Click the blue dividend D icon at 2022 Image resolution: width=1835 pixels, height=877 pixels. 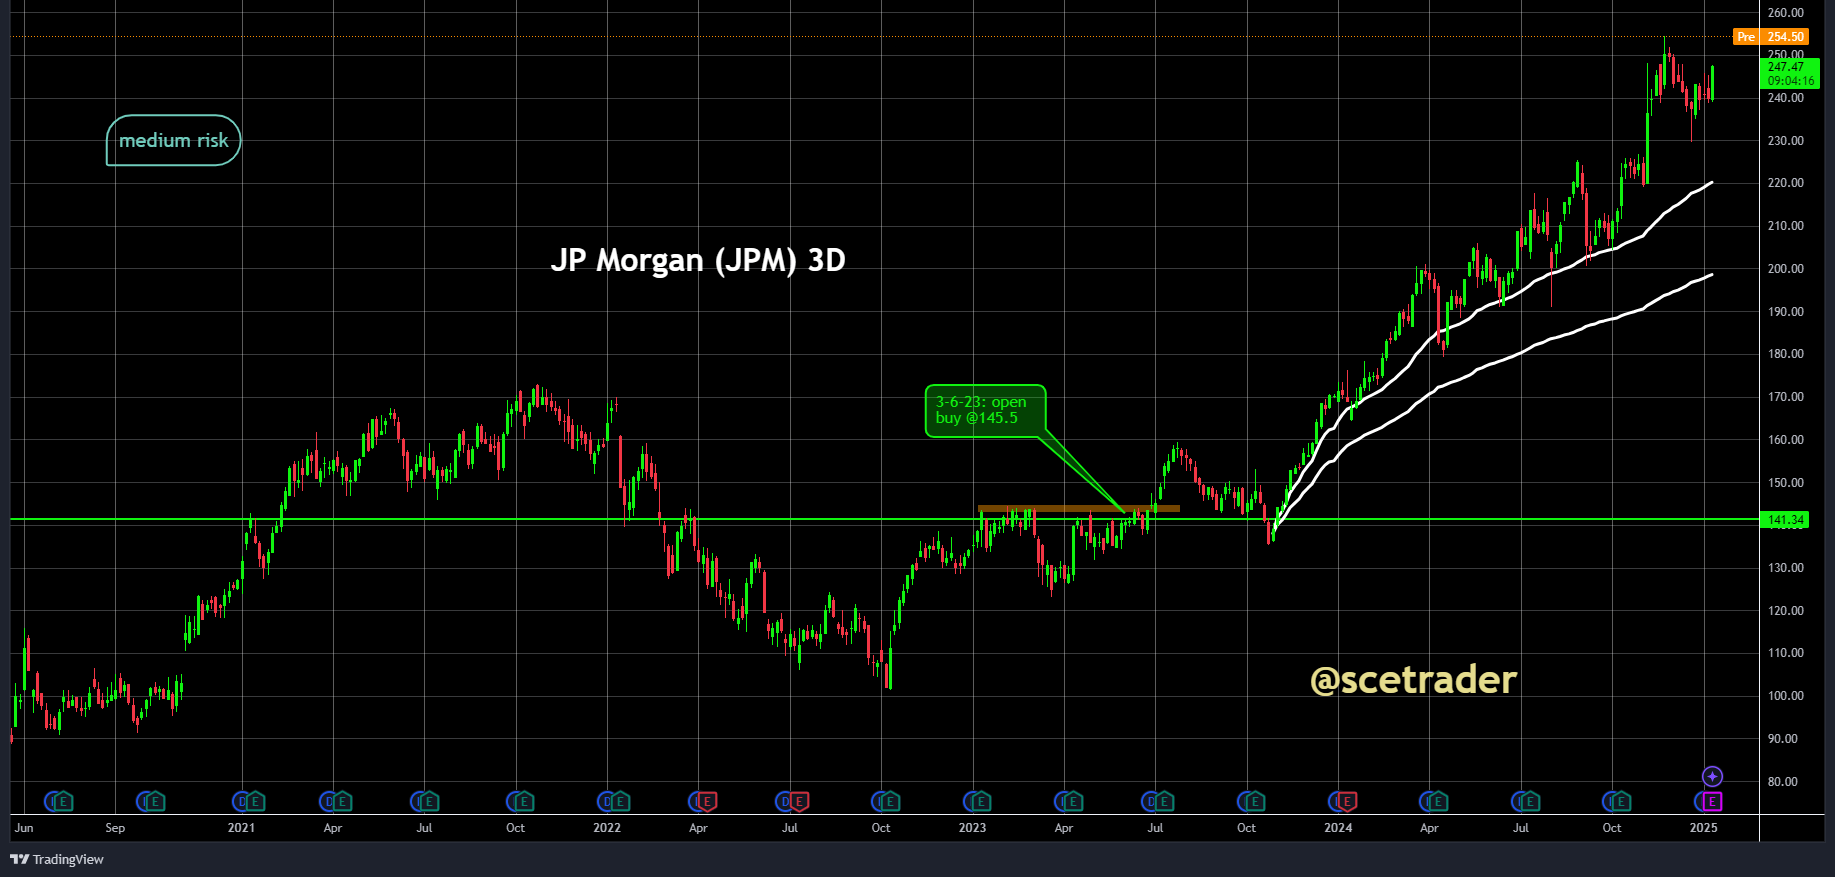606,801
